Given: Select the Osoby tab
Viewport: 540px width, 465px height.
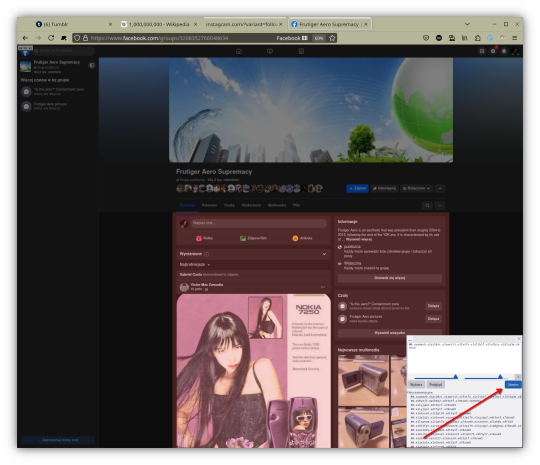Looking at the screenshot, I should tap(229, 205).
